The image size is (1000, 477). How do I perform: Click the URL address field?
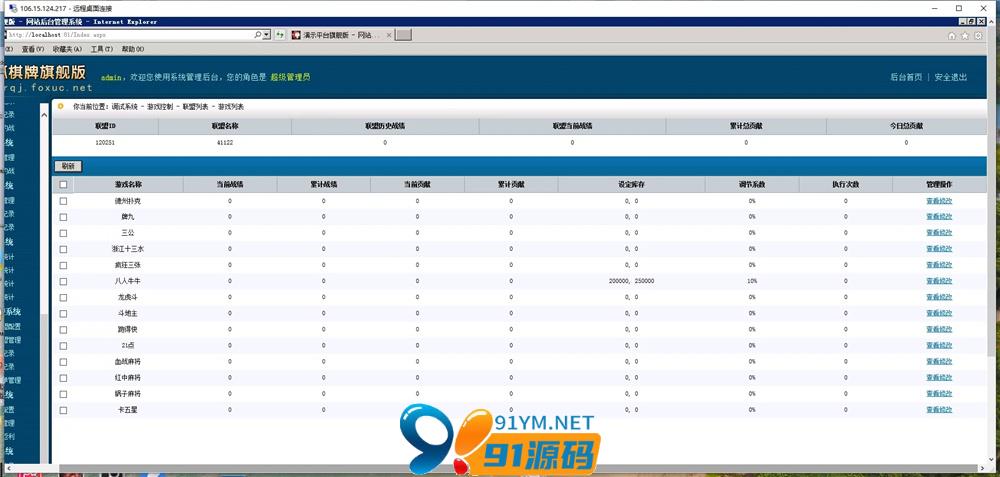click(x=128, y=35)
